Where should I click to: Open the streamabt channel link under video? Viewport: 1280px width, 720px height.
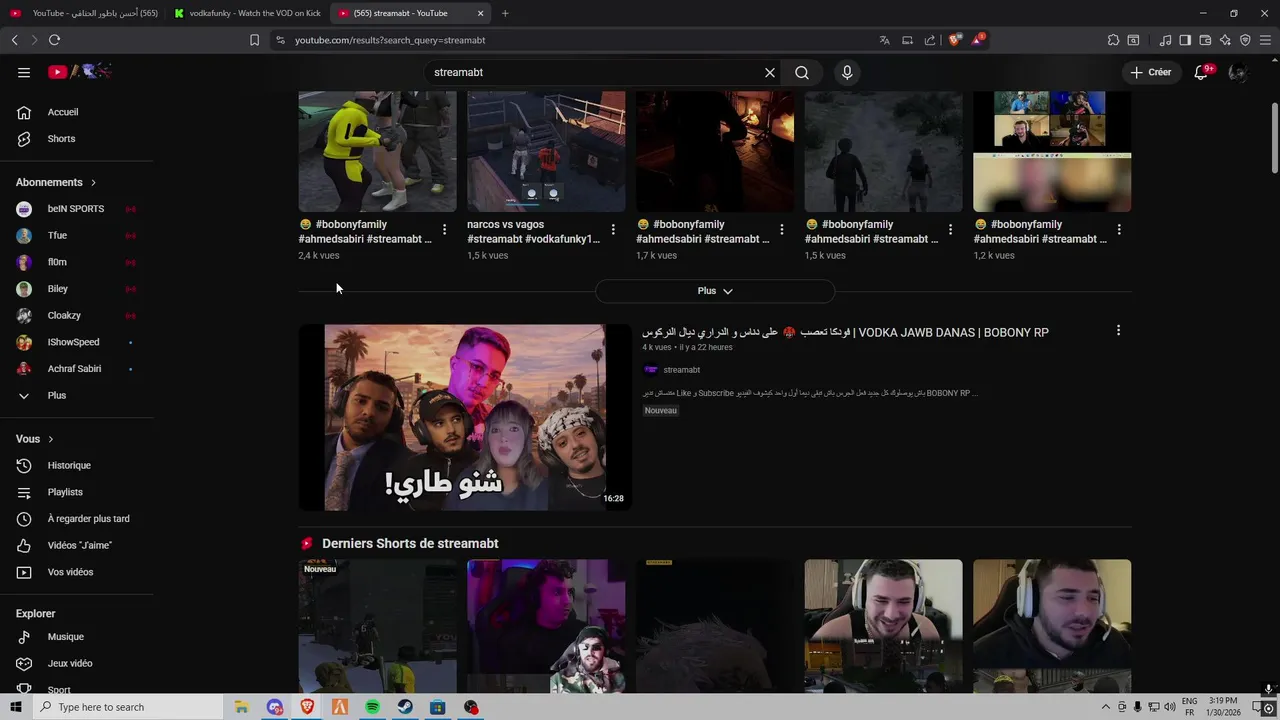pyautogui.click(x=682, y=370)
